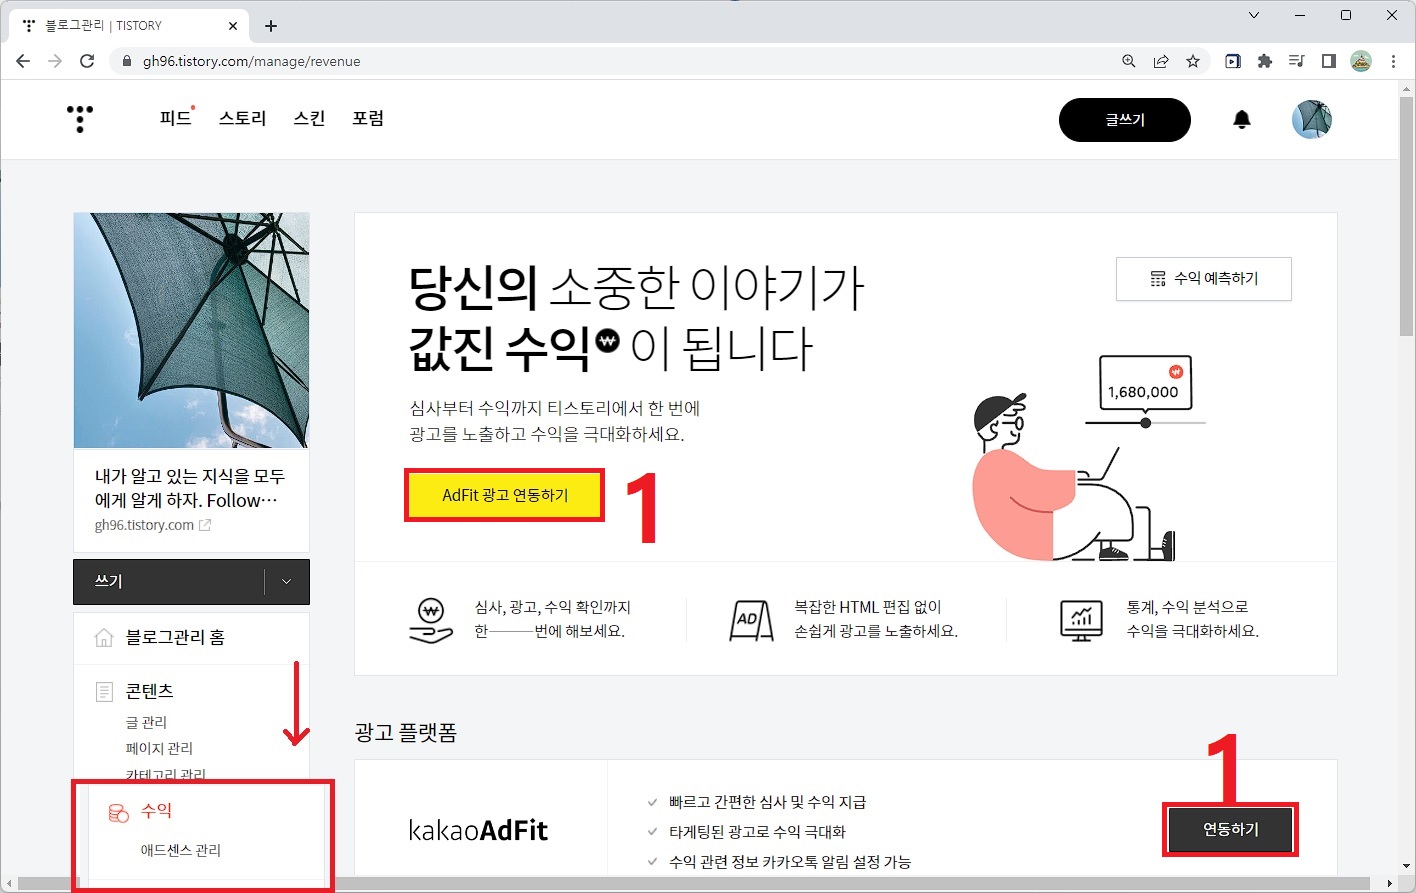Bookmark this page with the star
This screenshot has height=893, width=1416.
[x=1193, y=61]
